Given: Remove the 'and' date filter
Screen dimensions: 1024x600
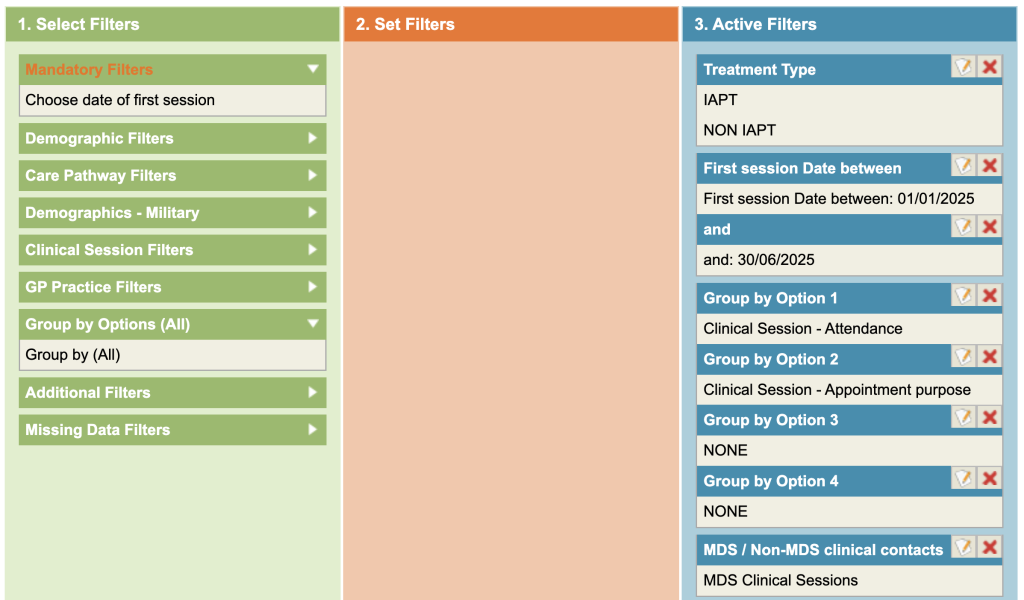Looking at the screenshot, I should click(x=989, y=227).
